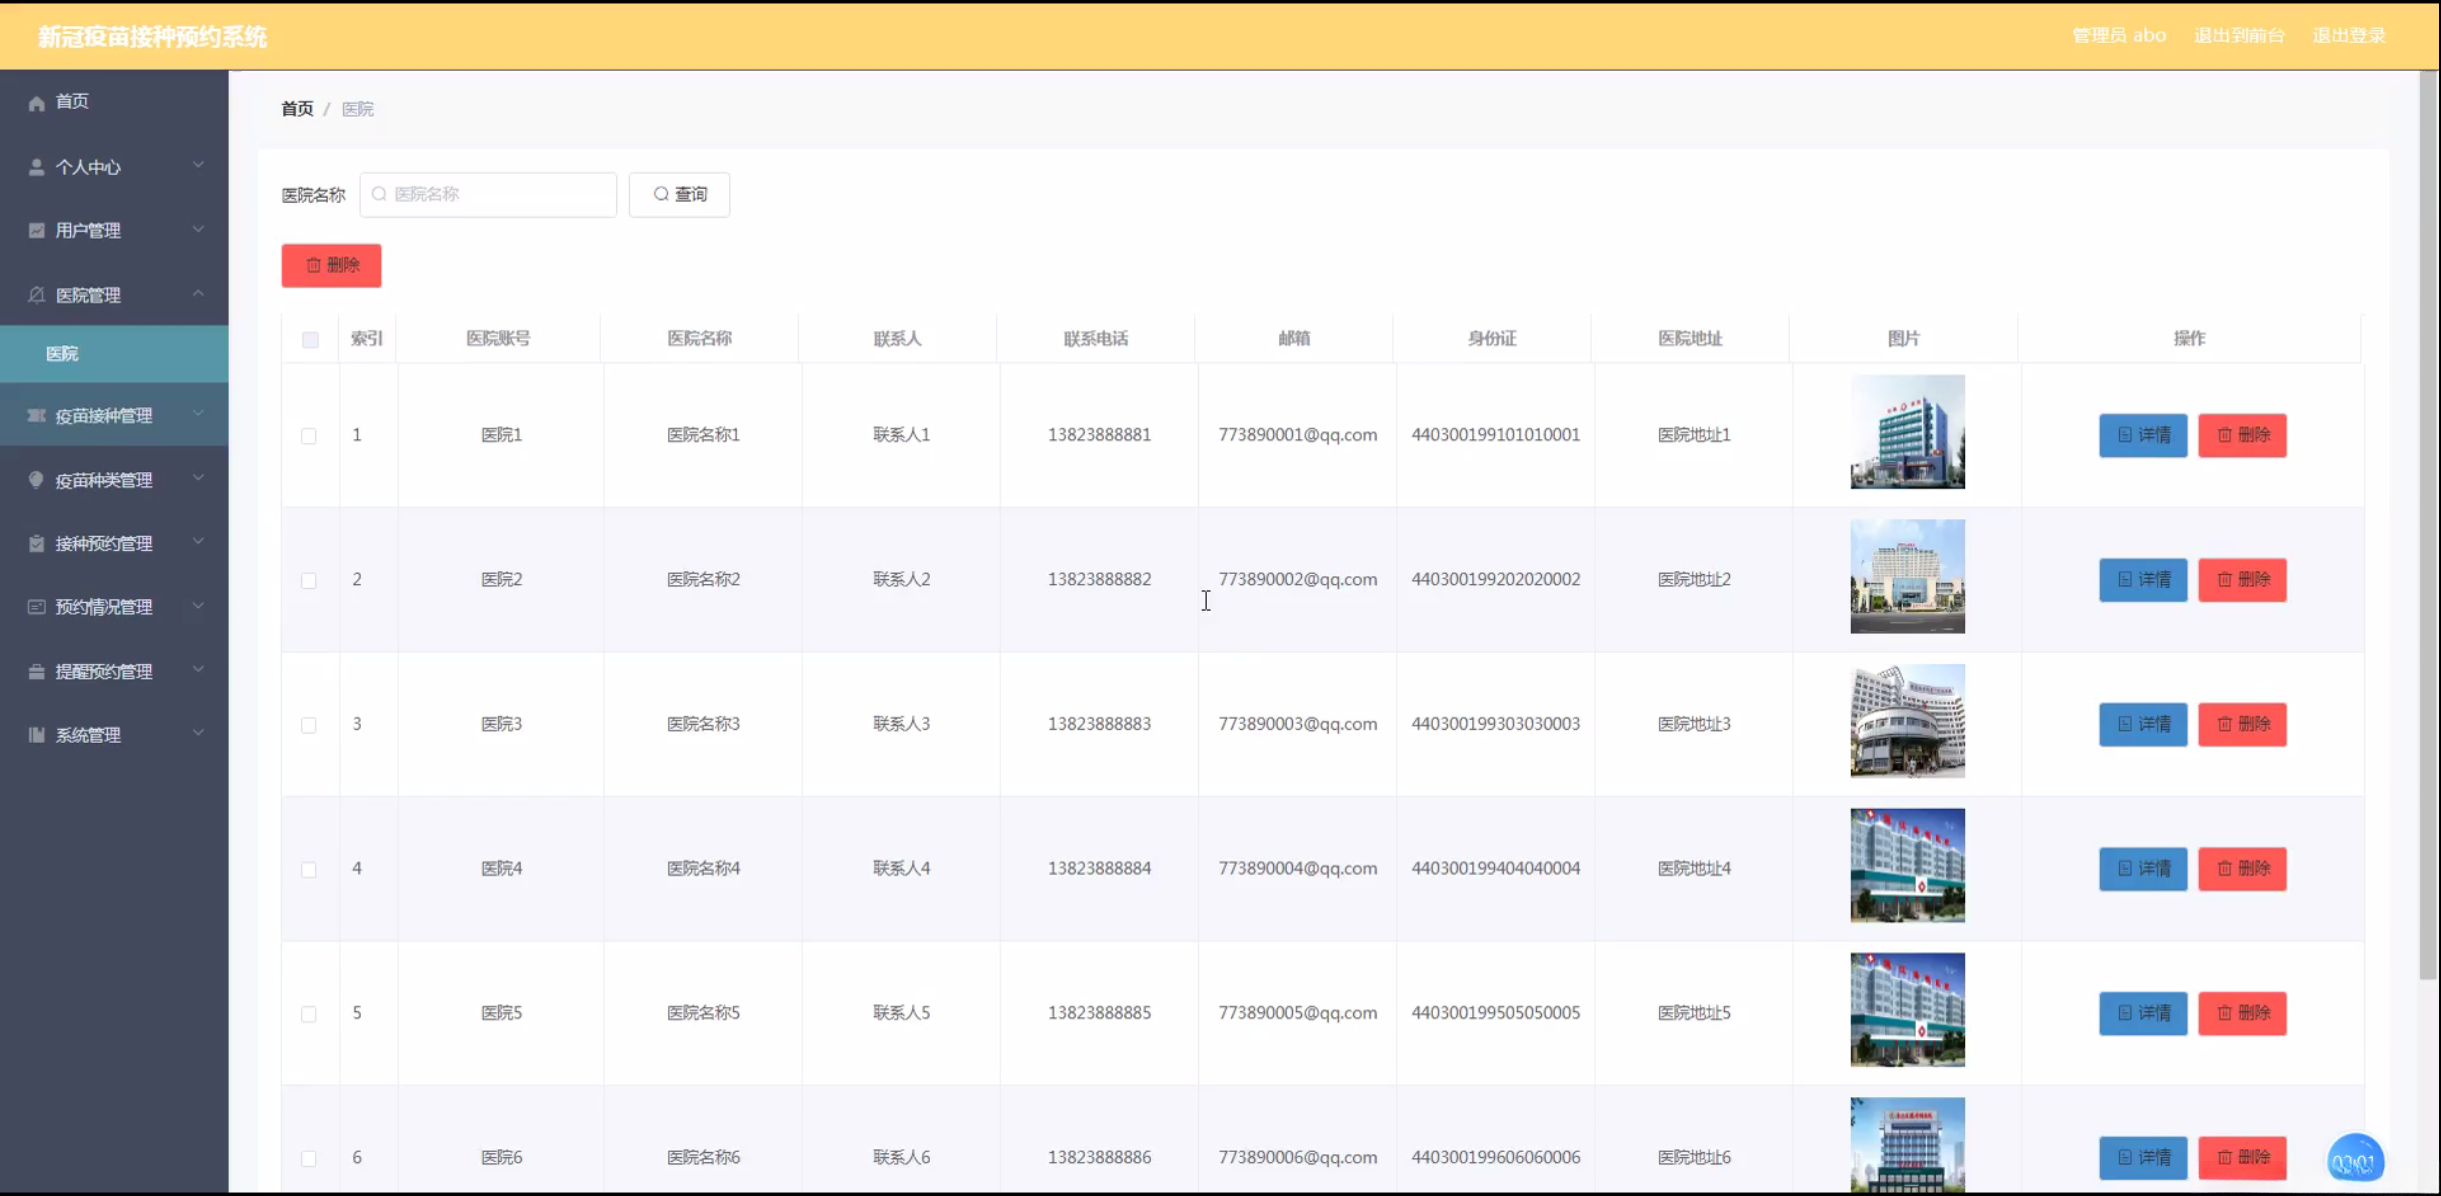
Task: Click the blue floating timer icon at bottom right
Action: pos(2354,1160)
